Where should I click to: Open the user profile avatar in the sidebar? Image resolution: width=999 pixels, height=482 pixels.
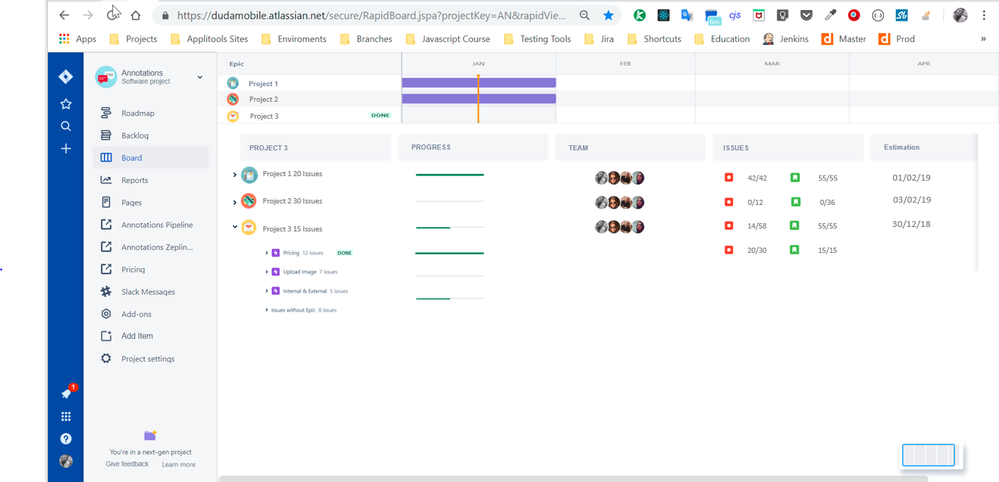[66, 461]
